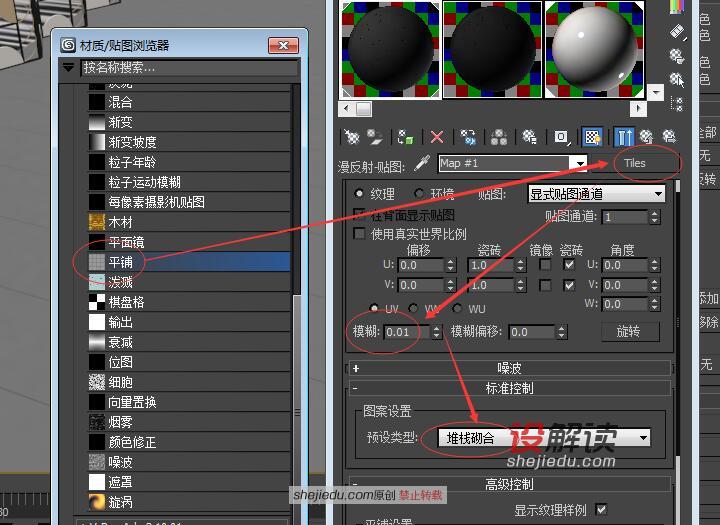720x525 pixels.
Task: Click the 模糊 value field 0.01
Action: [407, 332]
